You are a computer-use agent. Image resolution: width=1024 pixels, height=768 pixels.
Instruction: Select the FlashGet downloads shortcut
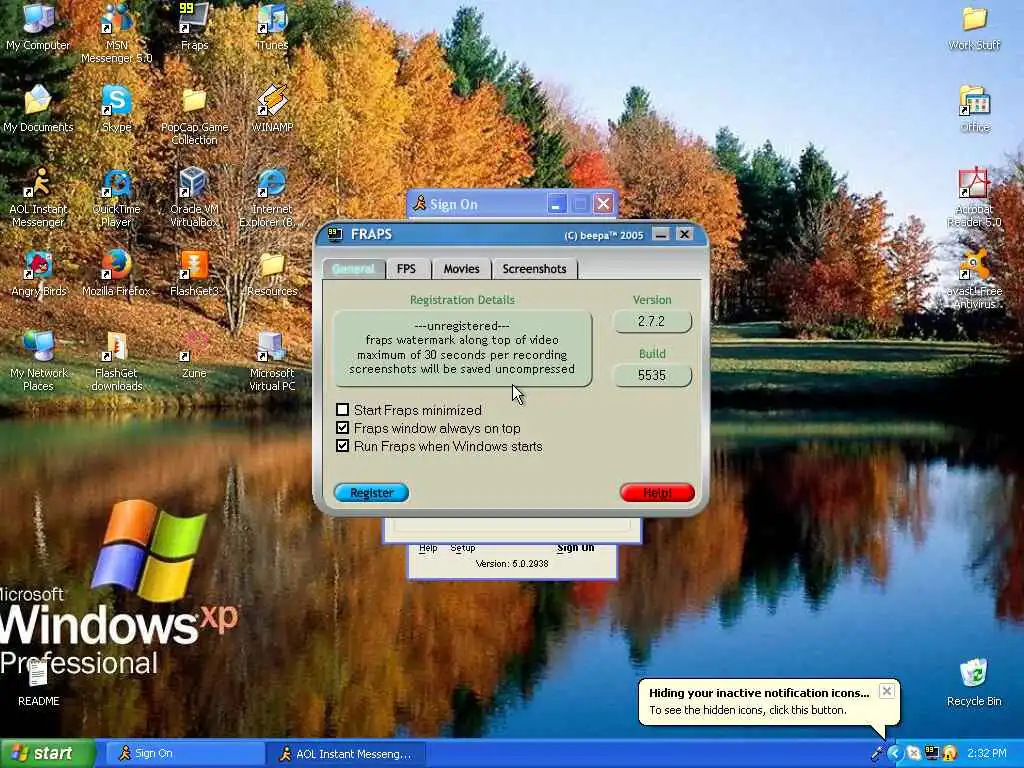coord(116,361)
